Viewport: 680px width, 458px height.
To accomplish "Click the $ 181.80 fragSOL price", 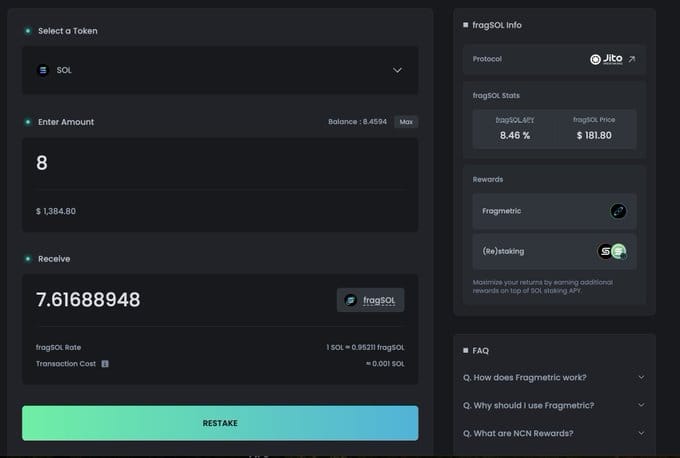I will pos(594,135).
